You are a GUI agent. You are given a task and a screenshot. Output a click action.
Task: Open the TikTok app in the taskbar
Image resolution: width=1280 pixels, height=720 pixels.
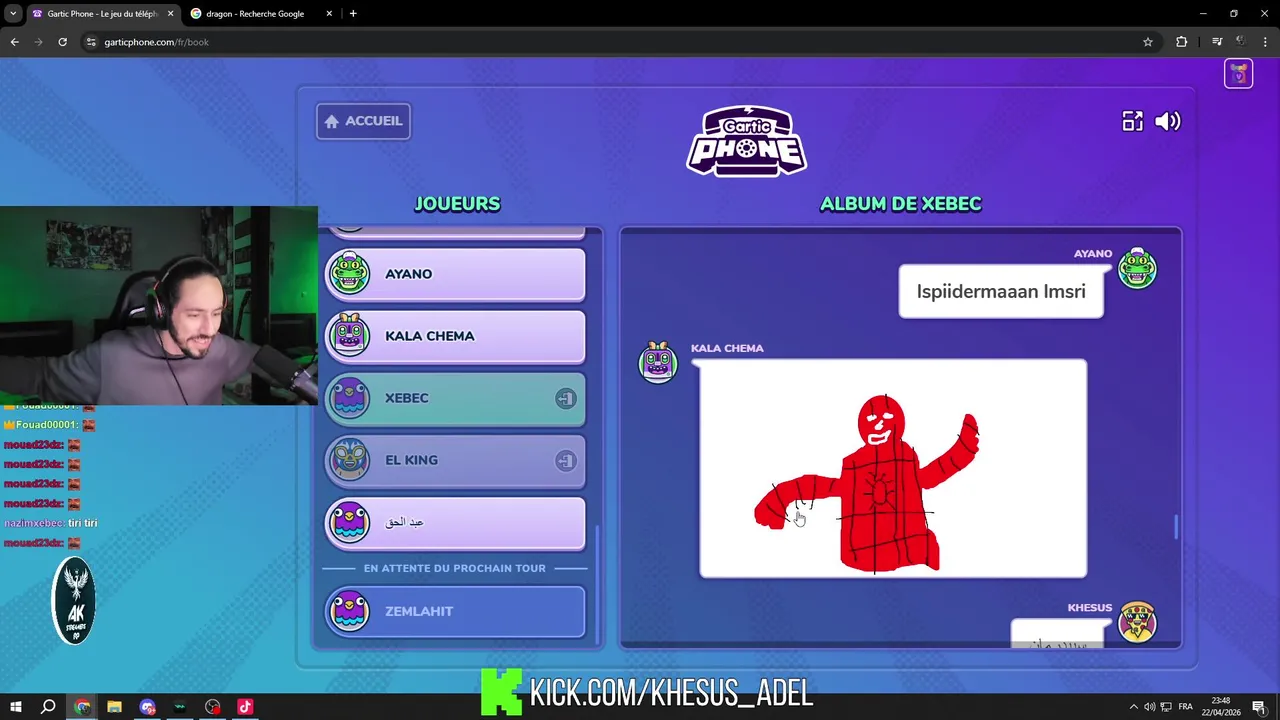pyautogui.click(x=245, y=707)
